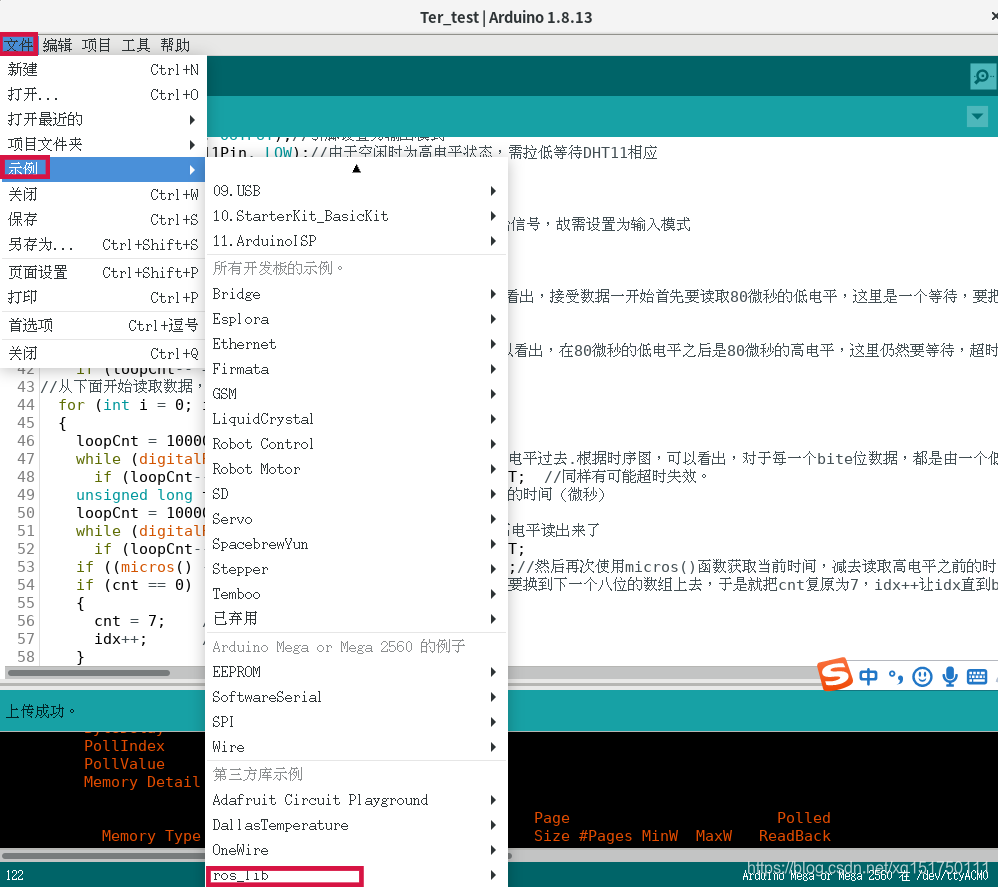The image size is (998, 887).
Task: Open the 编辑 menu
Action: [x=57, y=45]
